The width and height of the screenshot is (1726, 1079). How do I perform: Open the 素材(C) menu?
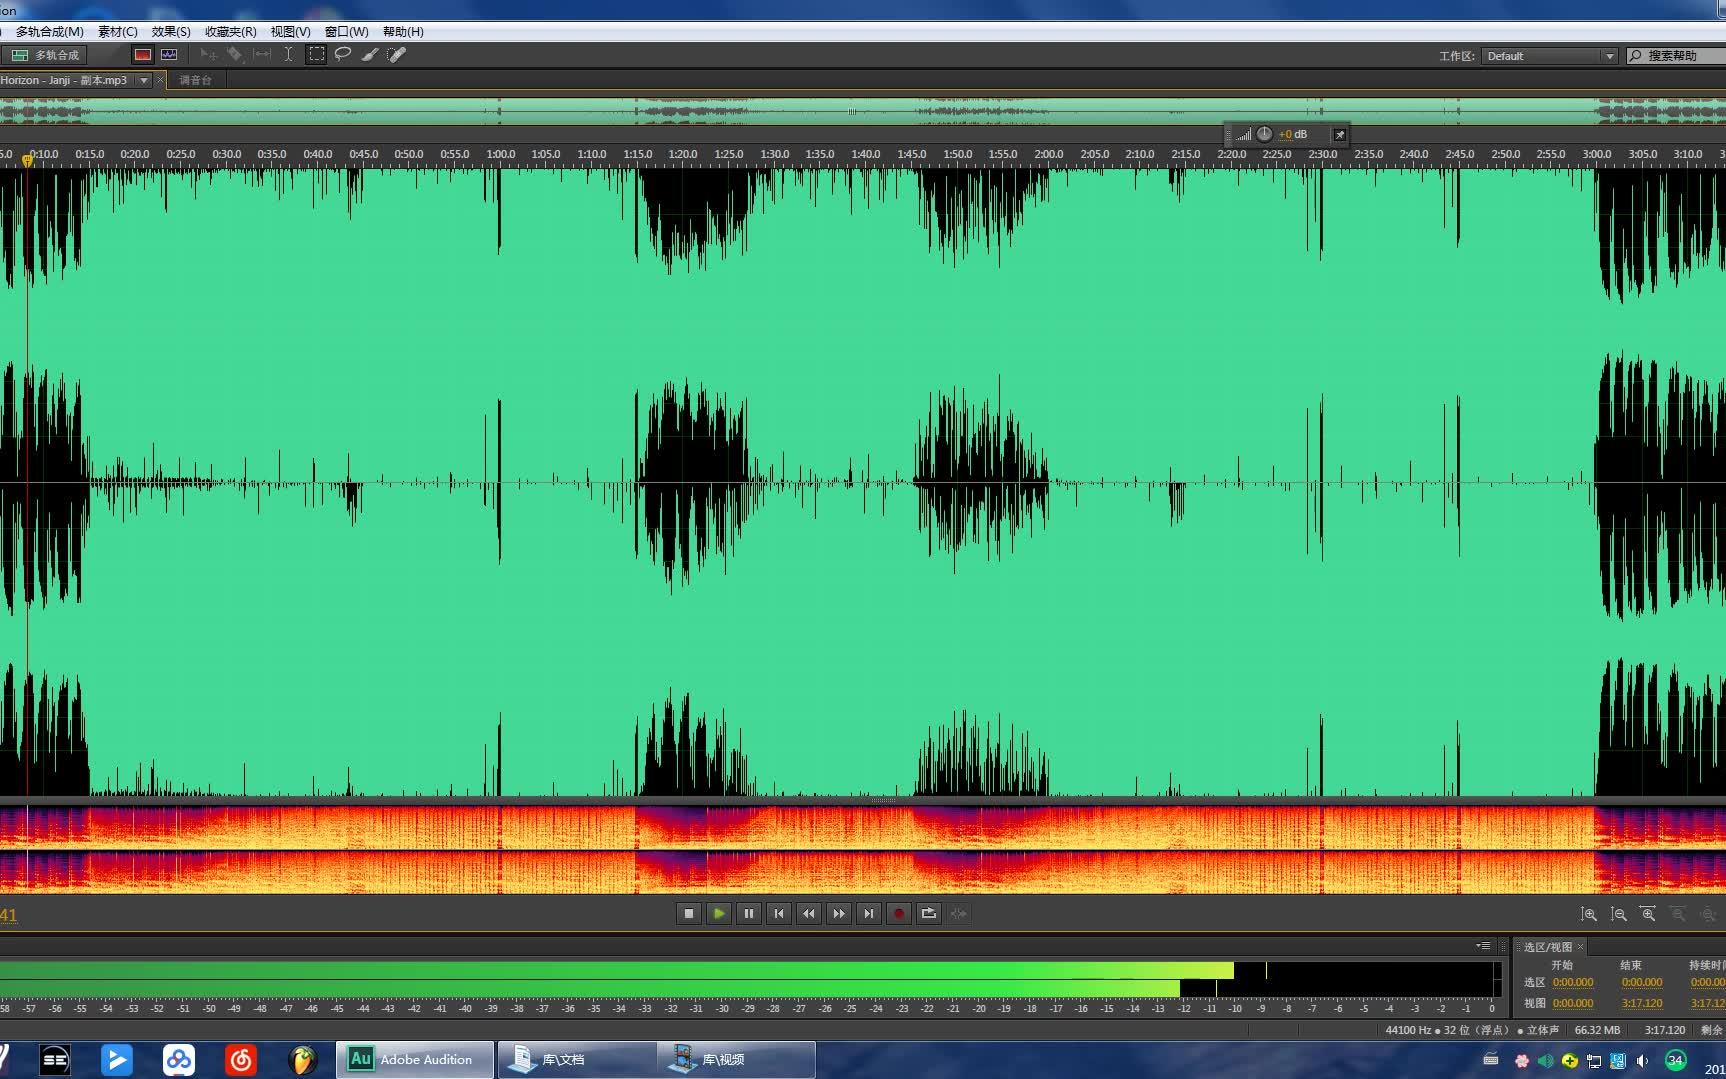(x=118, y=32)
